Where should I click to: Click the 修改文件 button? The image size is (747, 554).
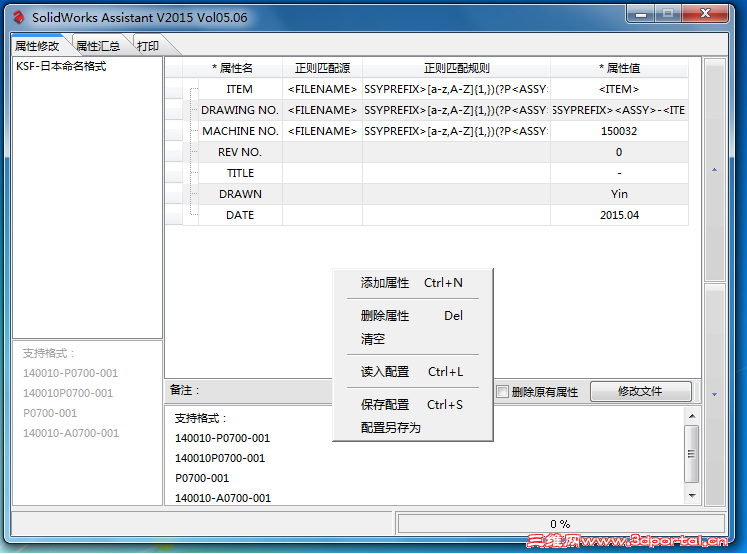tap(640, 392)
